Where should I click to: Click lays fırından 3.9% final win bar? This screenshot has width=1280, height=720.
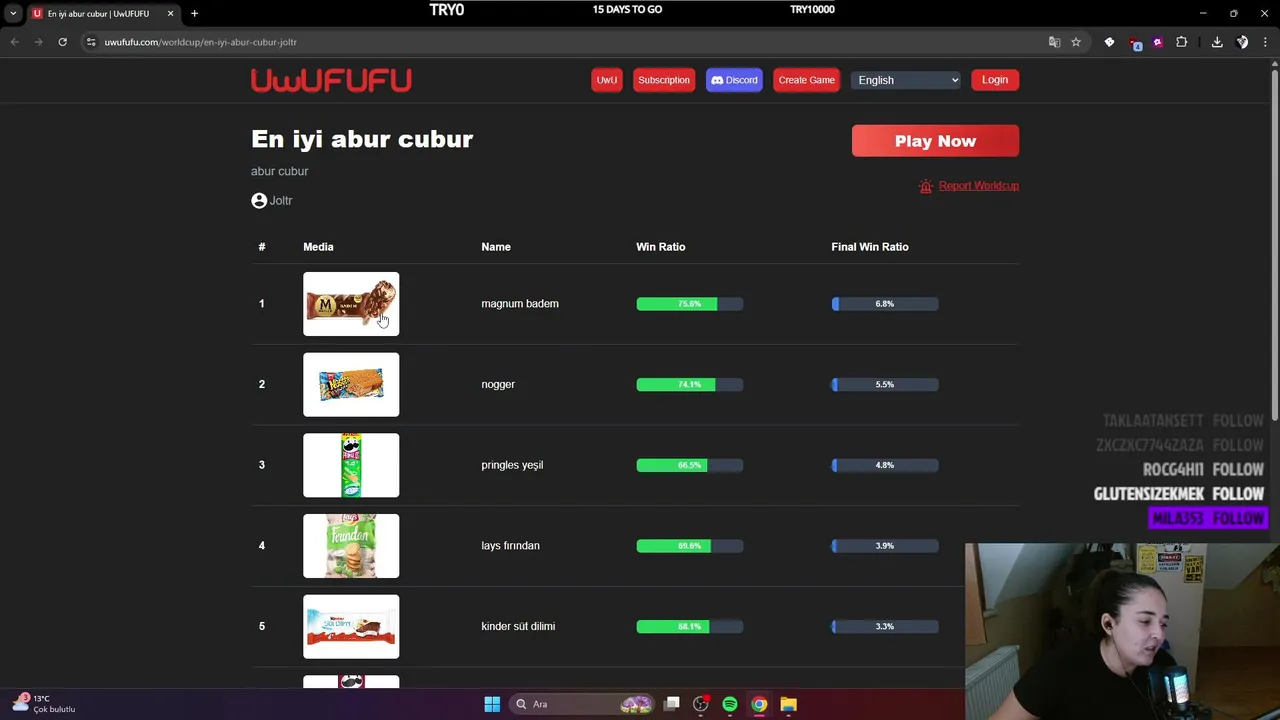click(x=885, y=546)
